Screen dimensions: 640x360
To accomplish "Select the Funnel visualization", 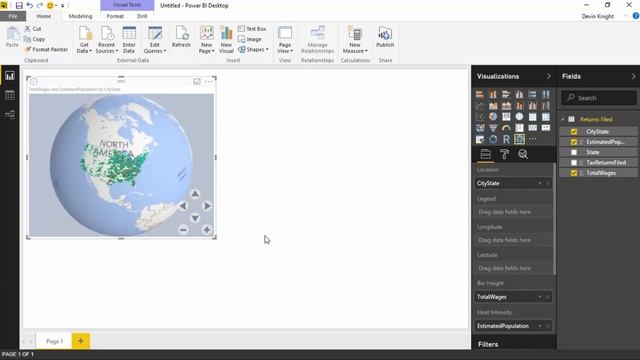I will [493, 128].
